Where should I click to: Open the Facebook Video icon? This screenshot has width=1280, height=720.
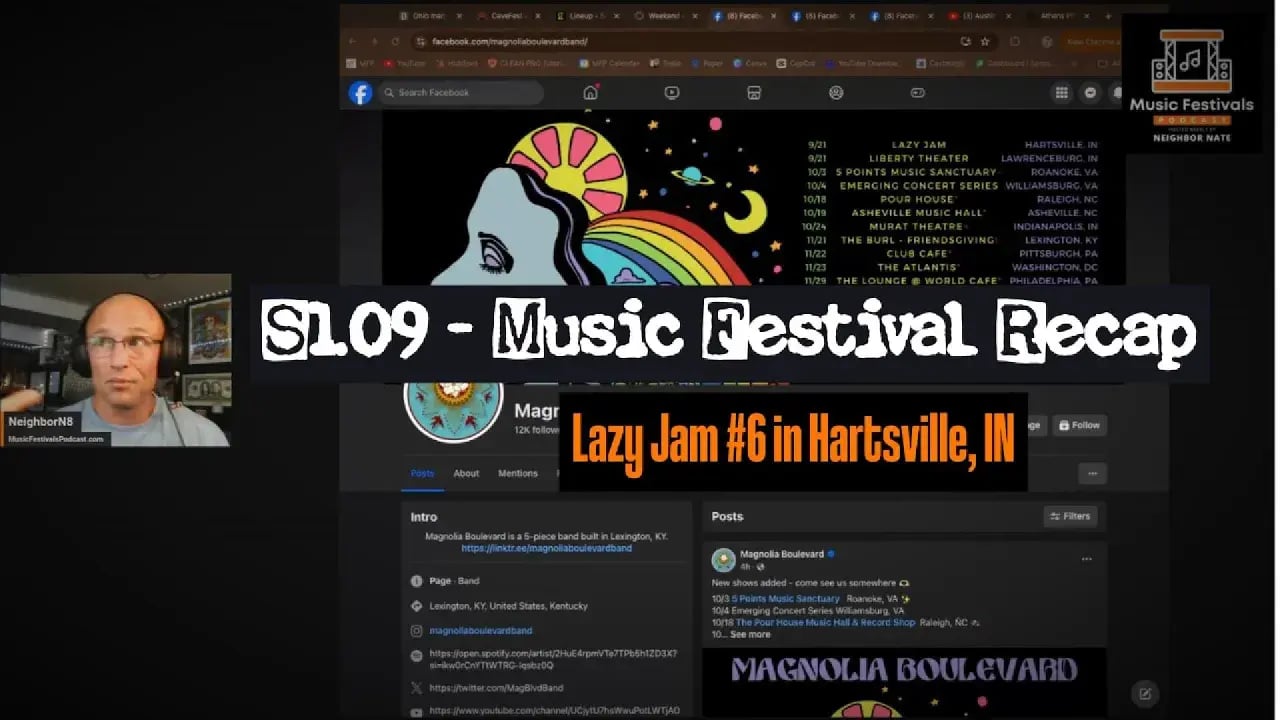672,93
